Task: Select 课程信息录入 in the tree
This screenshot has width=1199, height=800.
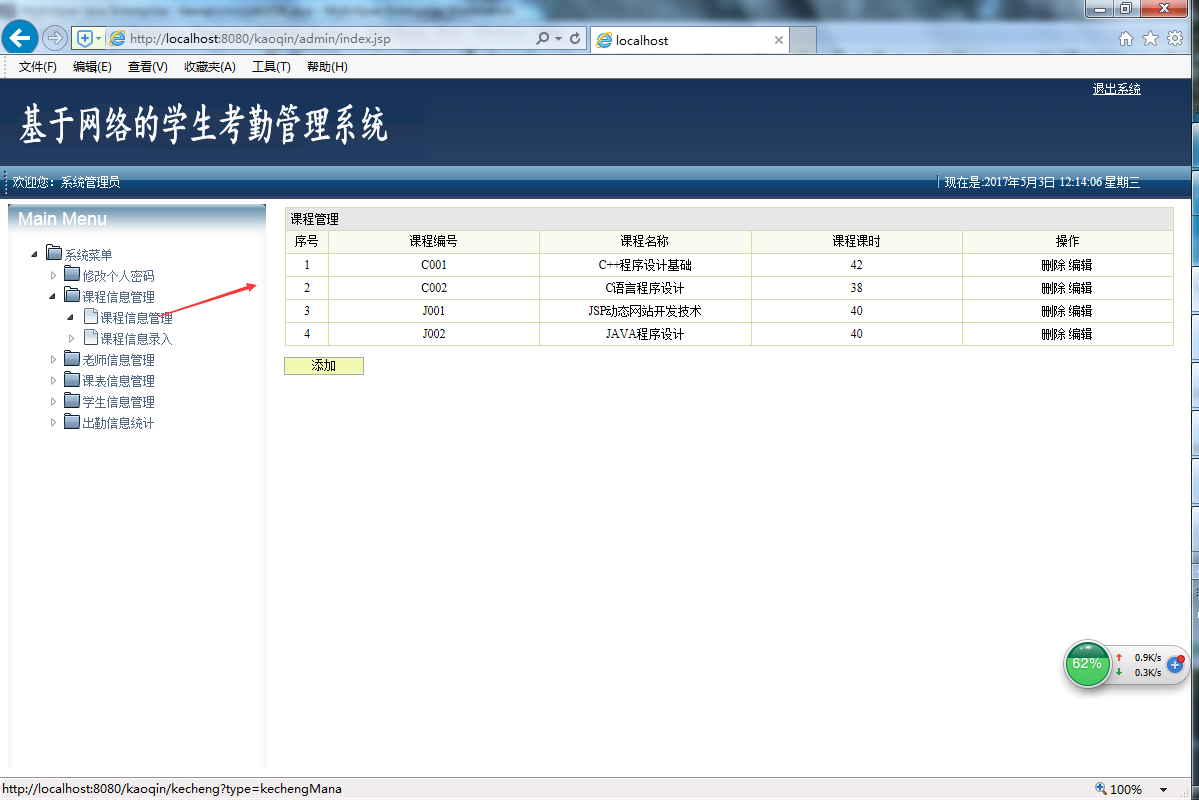Action: pyautogui.click(x=136, y=339)
